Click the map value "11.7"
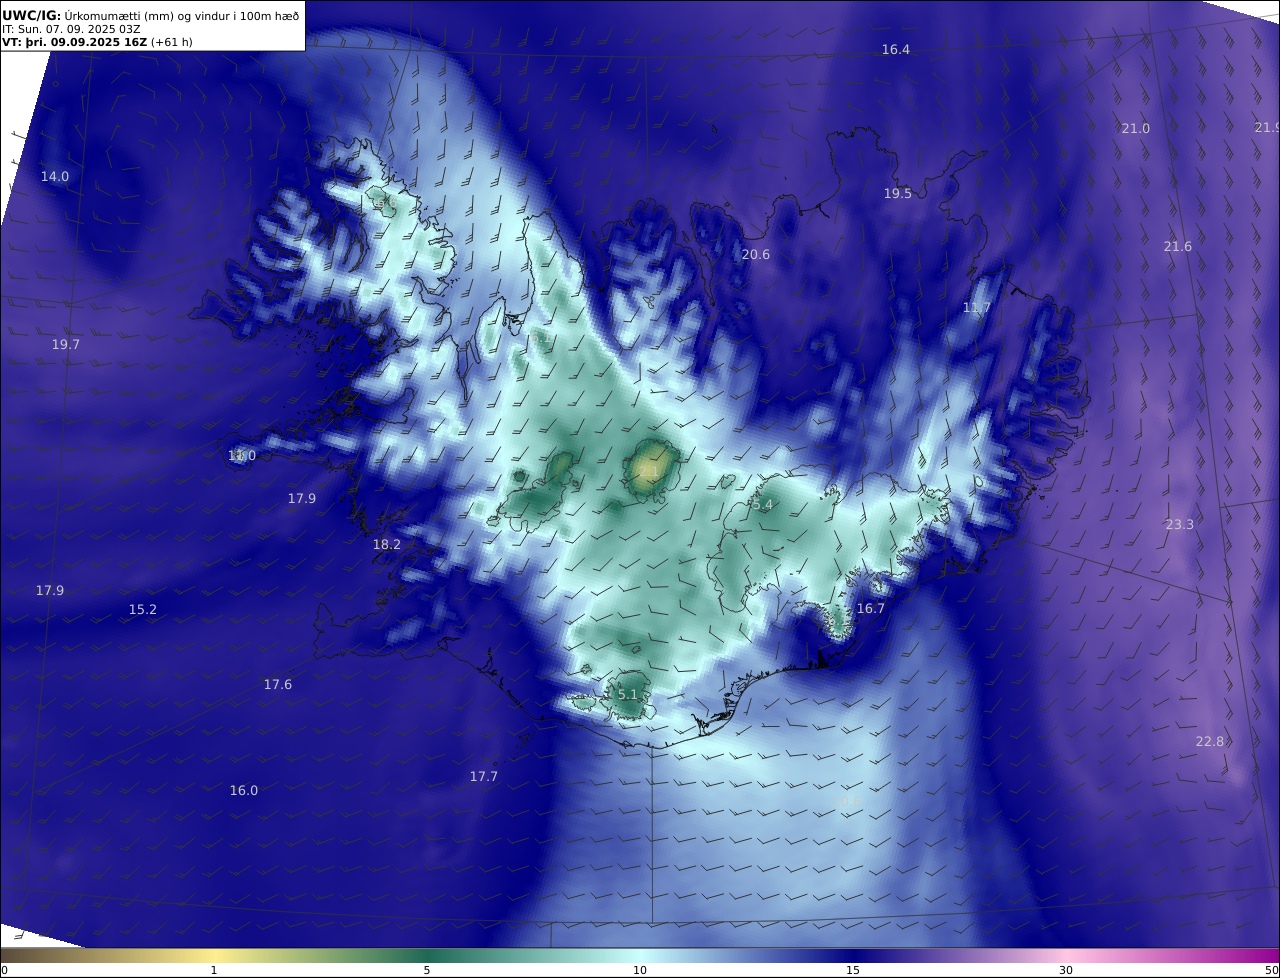1280x978 pixels. [x=977, y=308]
